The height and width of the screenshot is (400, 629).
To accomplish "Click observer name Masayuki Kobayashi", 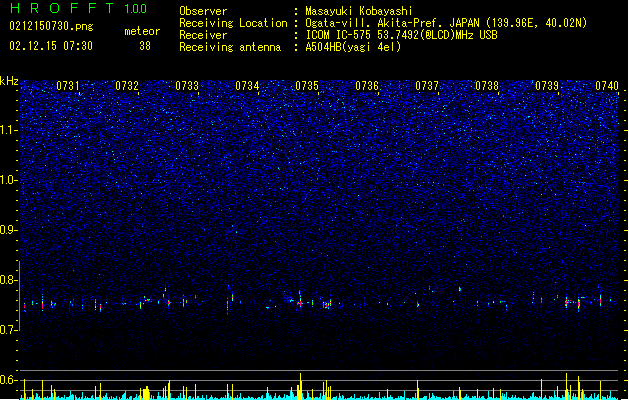I will [x=359, y=11].
